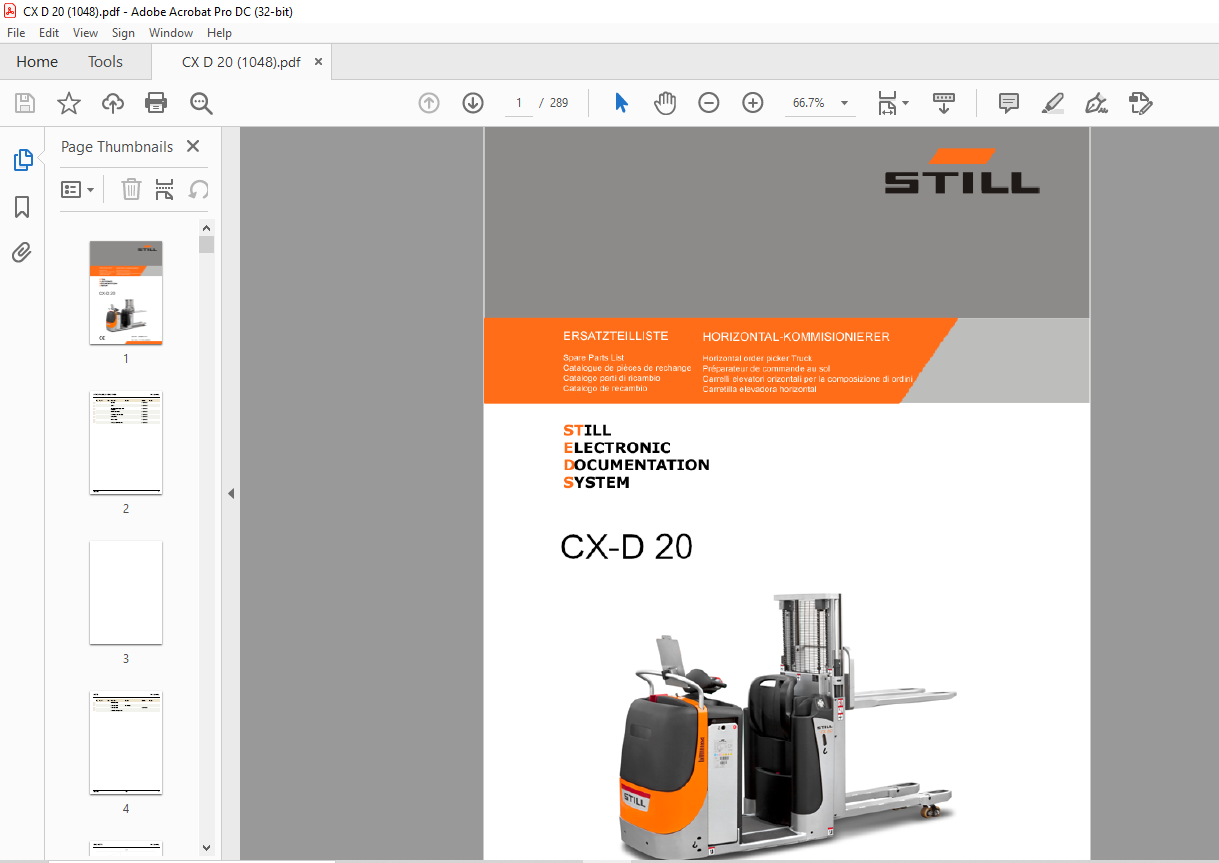This screenshot has height=863, width=1219.
Task: Click HORIZONTAL-KOMMISIONIERER heading text
Action: pyautogui.click(x=796, y=337)
